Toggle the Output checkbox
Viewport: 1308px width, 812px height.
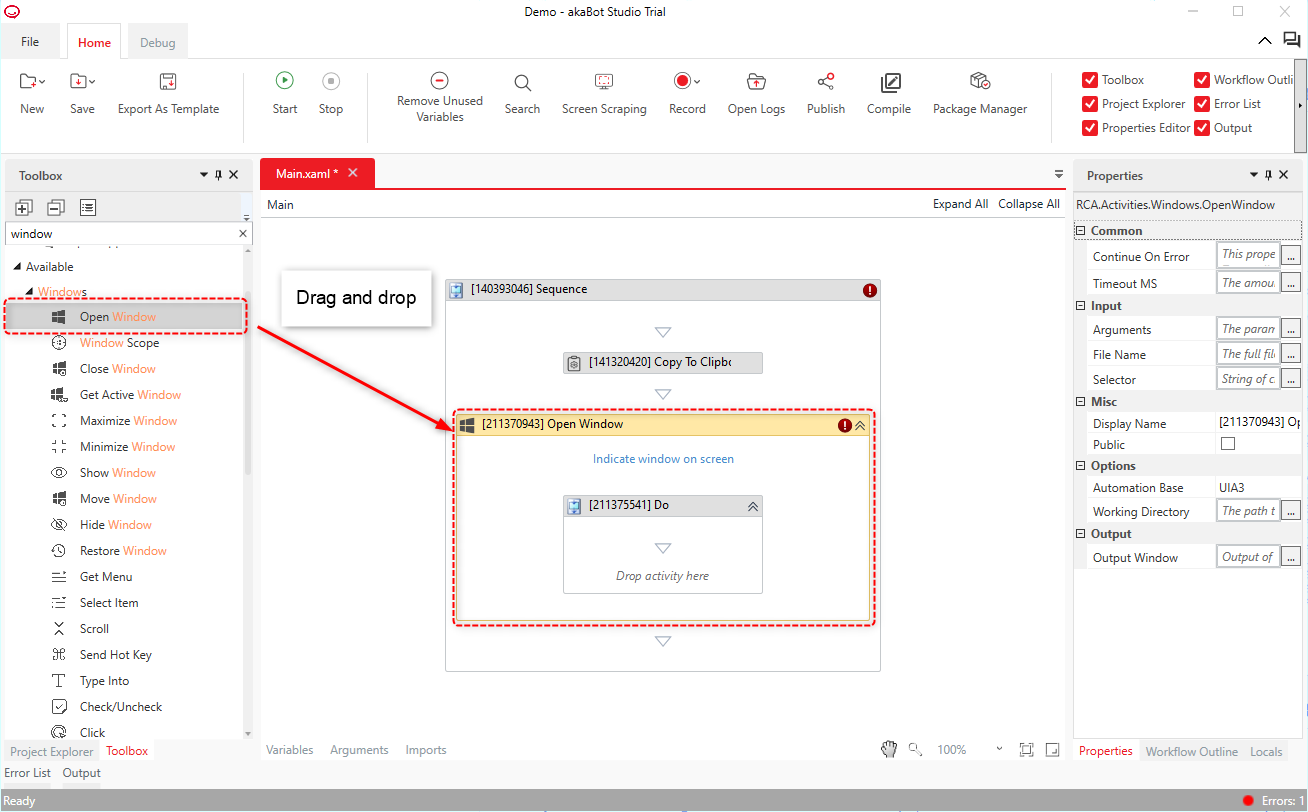click(1202, 128)
